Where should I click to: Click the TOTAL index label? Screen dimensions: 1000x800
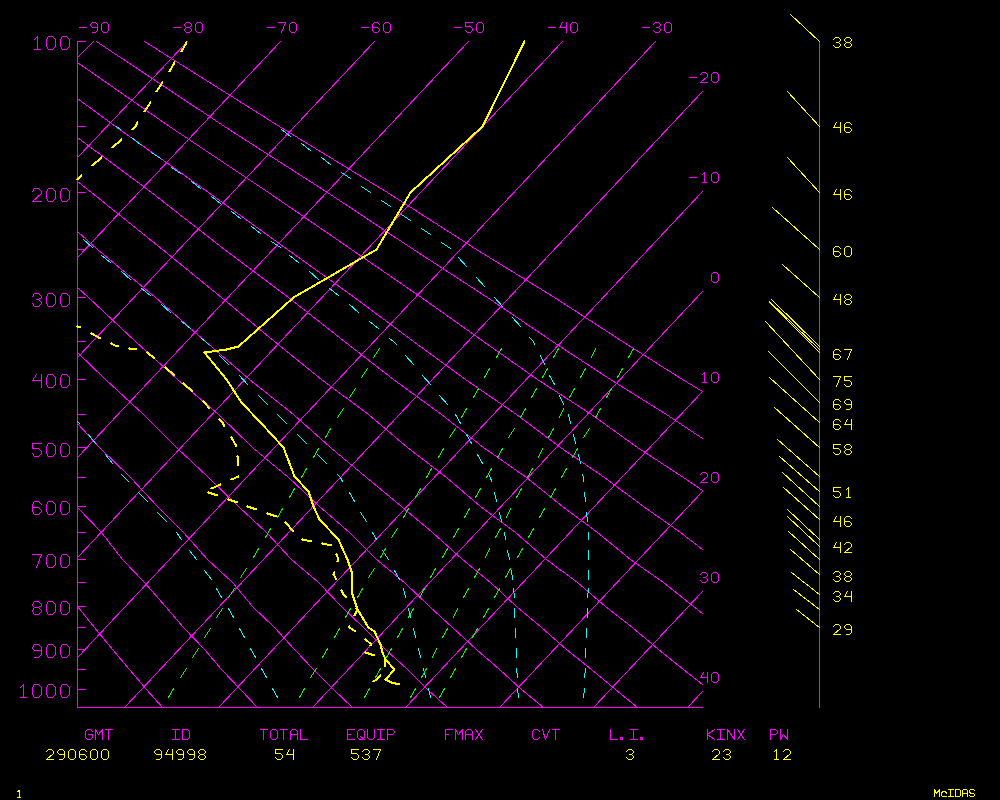point(284,735)
